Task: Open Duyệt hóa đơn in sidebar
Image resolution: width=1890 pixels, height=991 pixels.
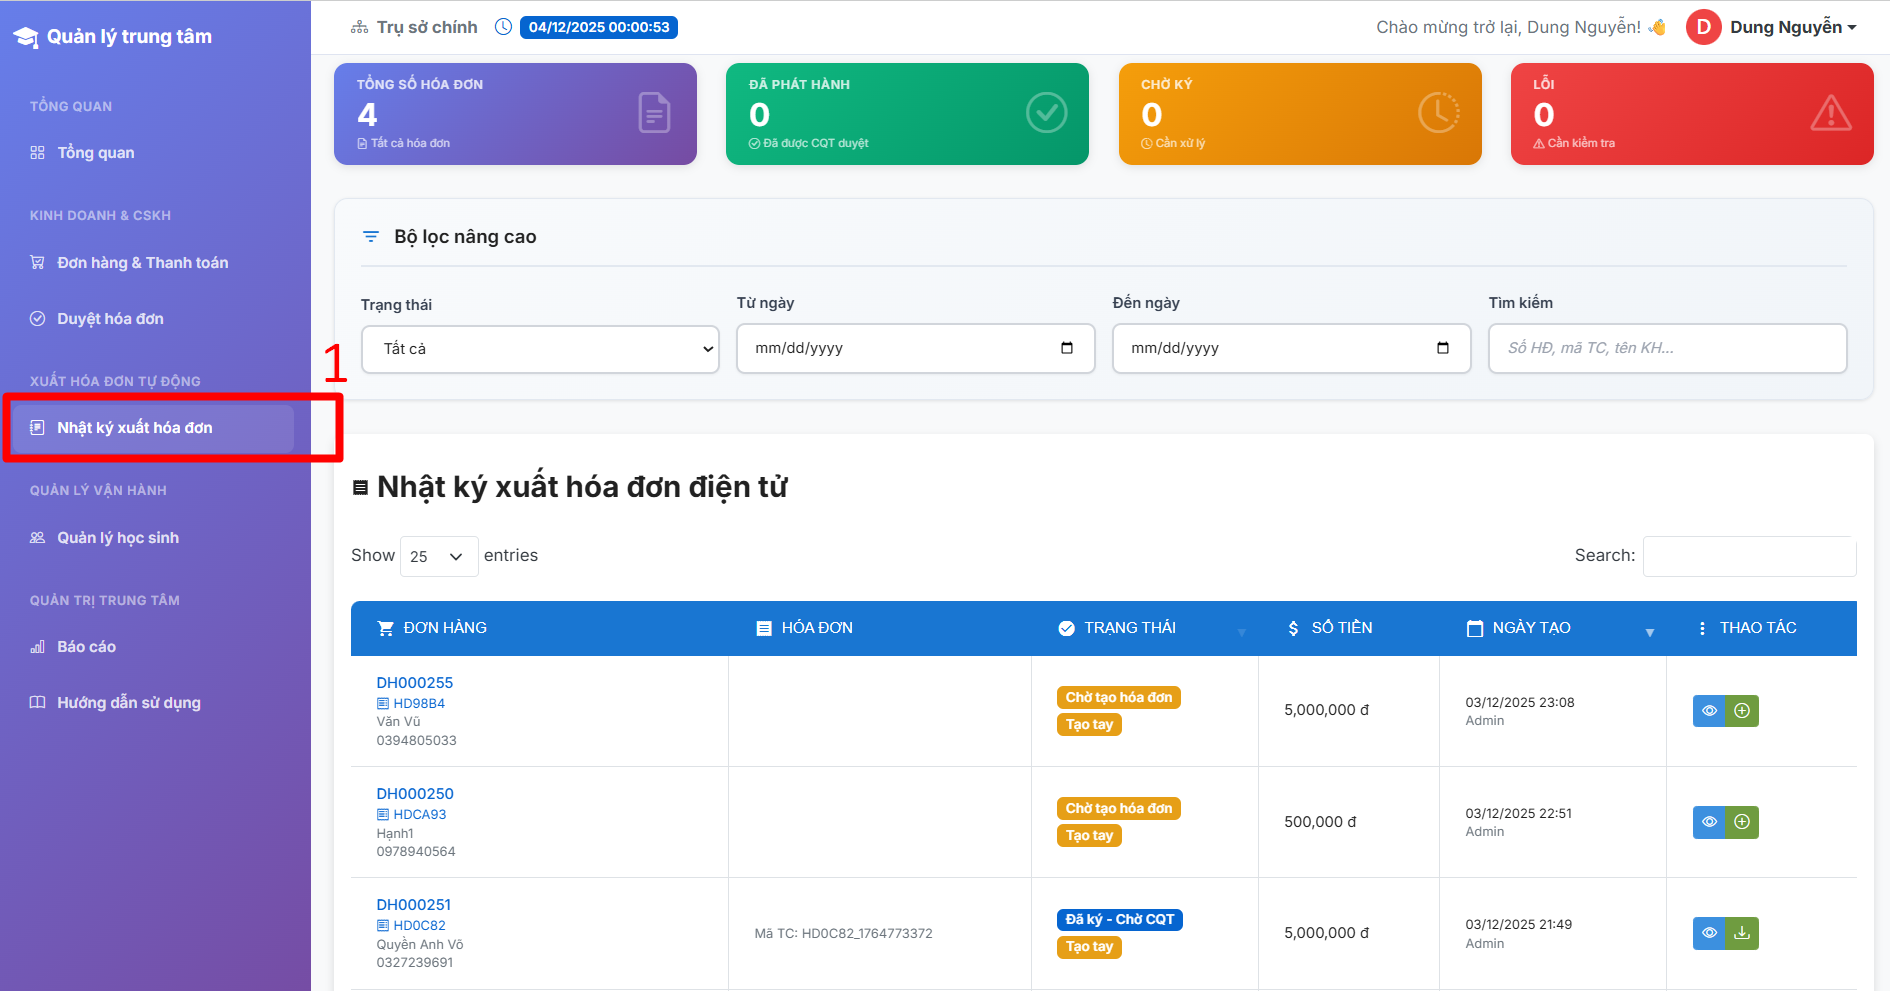Action: (x=110, y=319)
